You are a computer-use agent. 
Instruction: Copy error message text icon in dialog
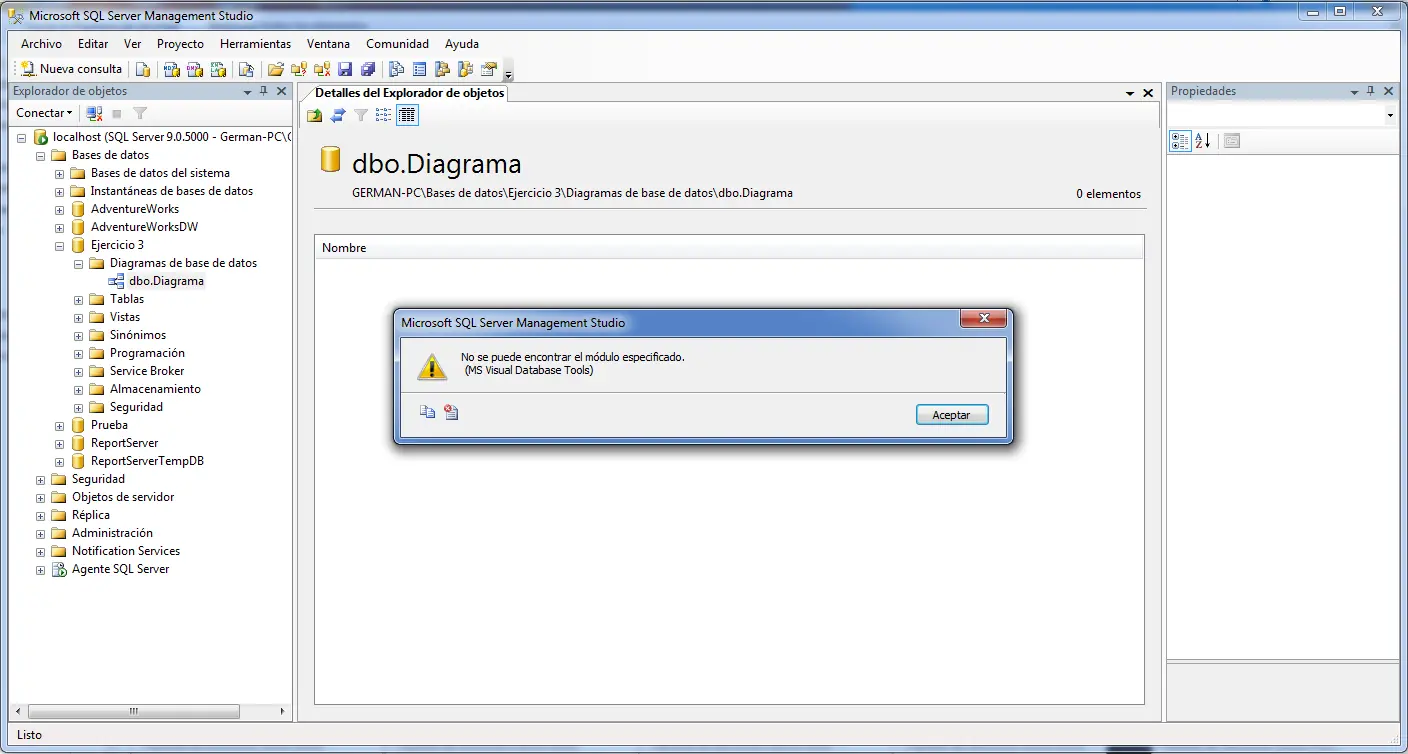tap(427, 411)
